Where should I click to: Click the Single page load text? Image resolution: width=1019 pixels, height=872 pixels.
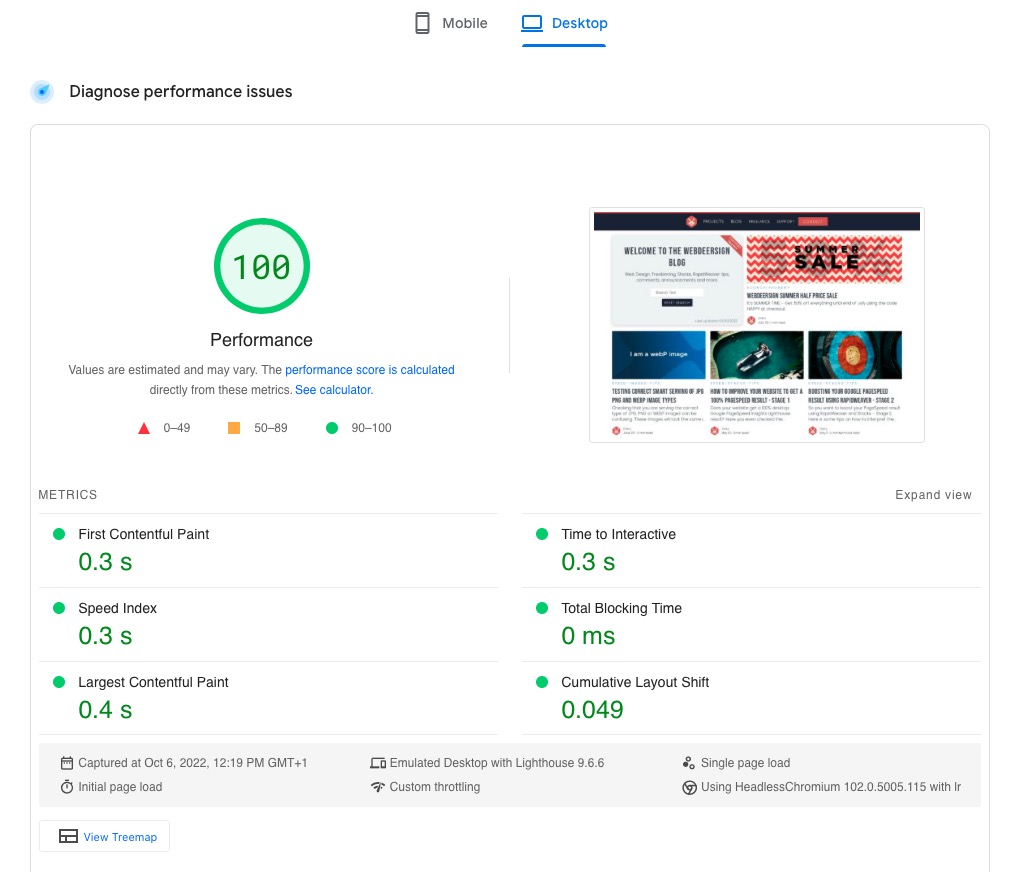coord(745,763)
